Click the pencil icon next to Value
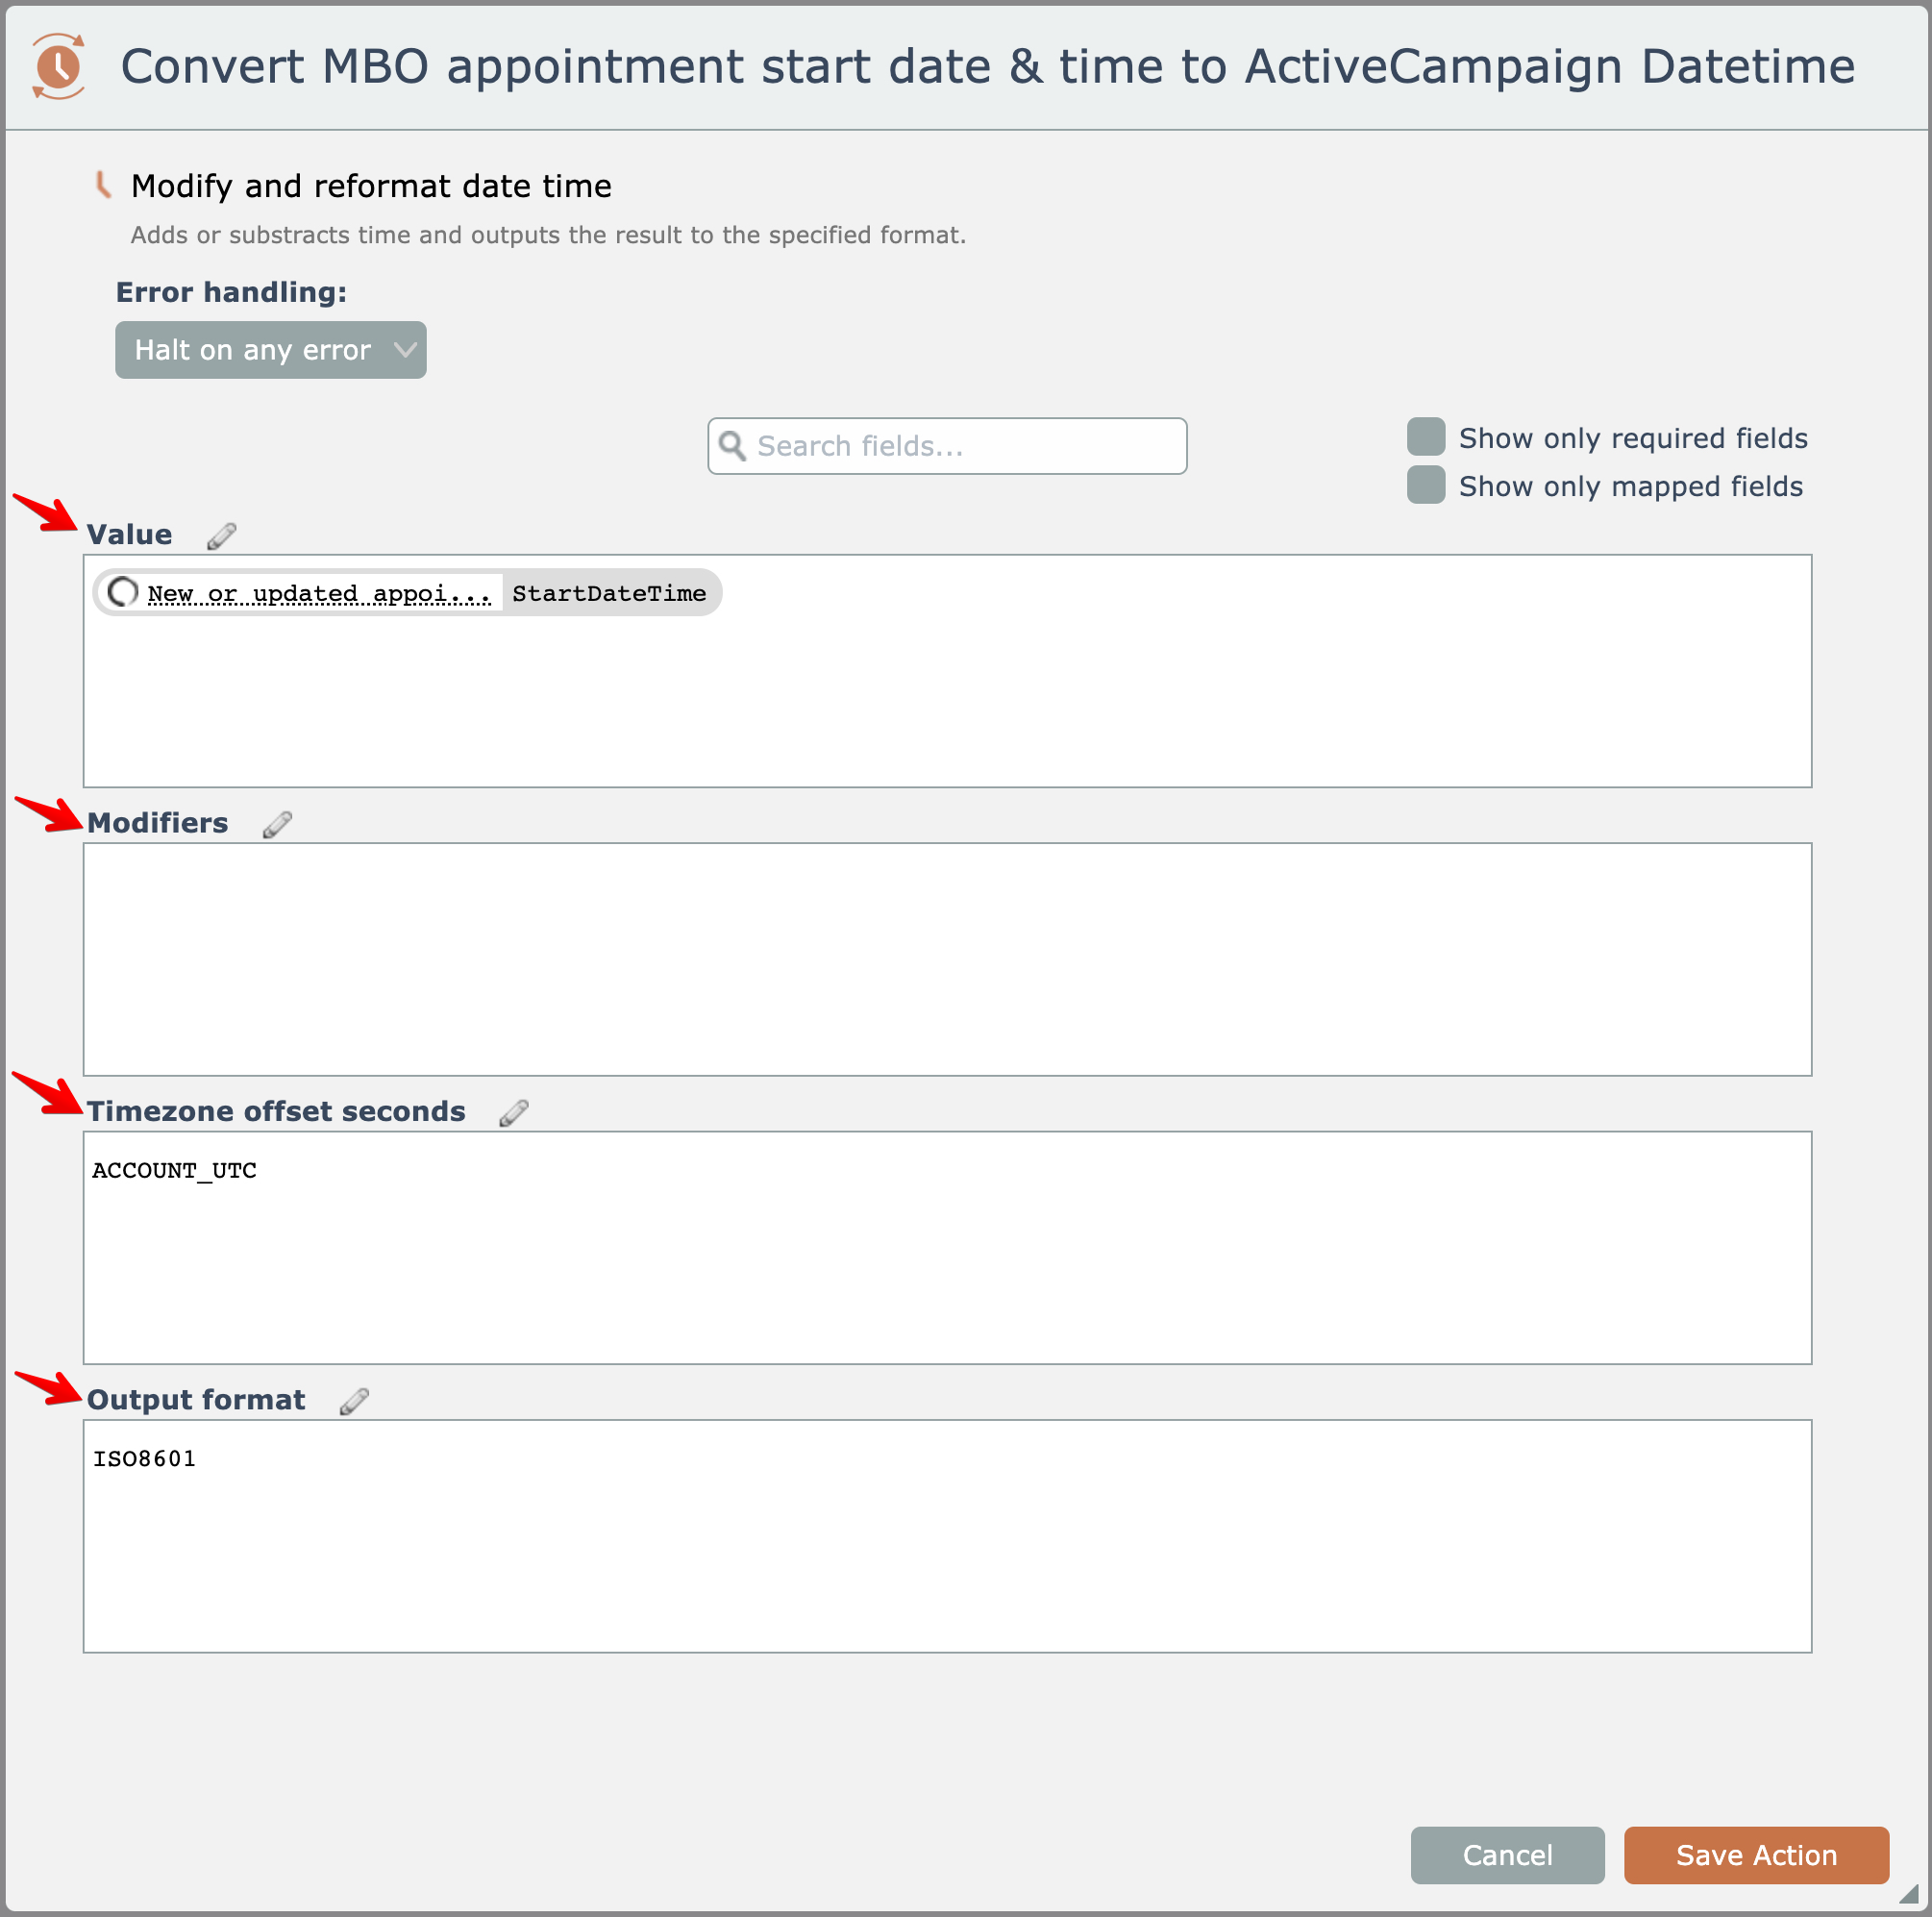 tap(221, 536)
